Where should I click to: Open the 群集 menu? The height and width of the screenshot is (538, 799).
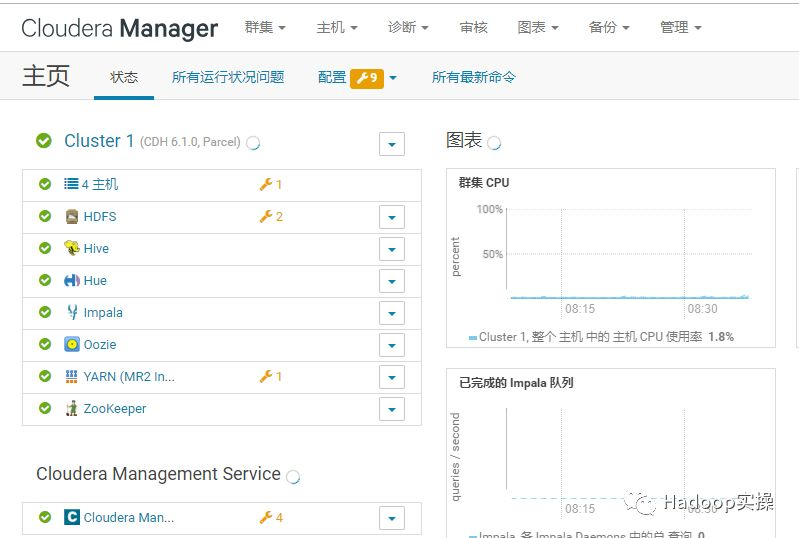click(264, 27)
